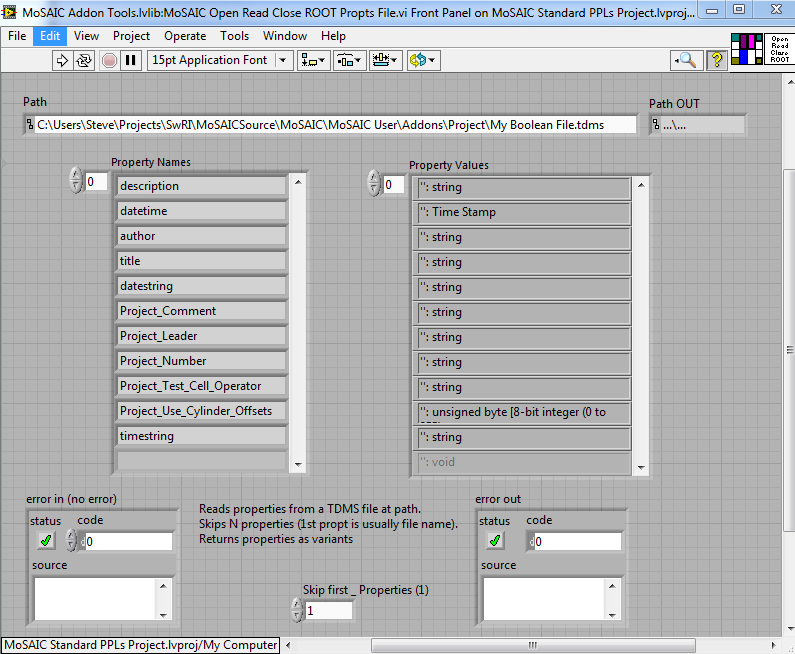The image size is (795, 654).
Task: Select the 'datestring' property name entry
Action: (x=201, y=286)
